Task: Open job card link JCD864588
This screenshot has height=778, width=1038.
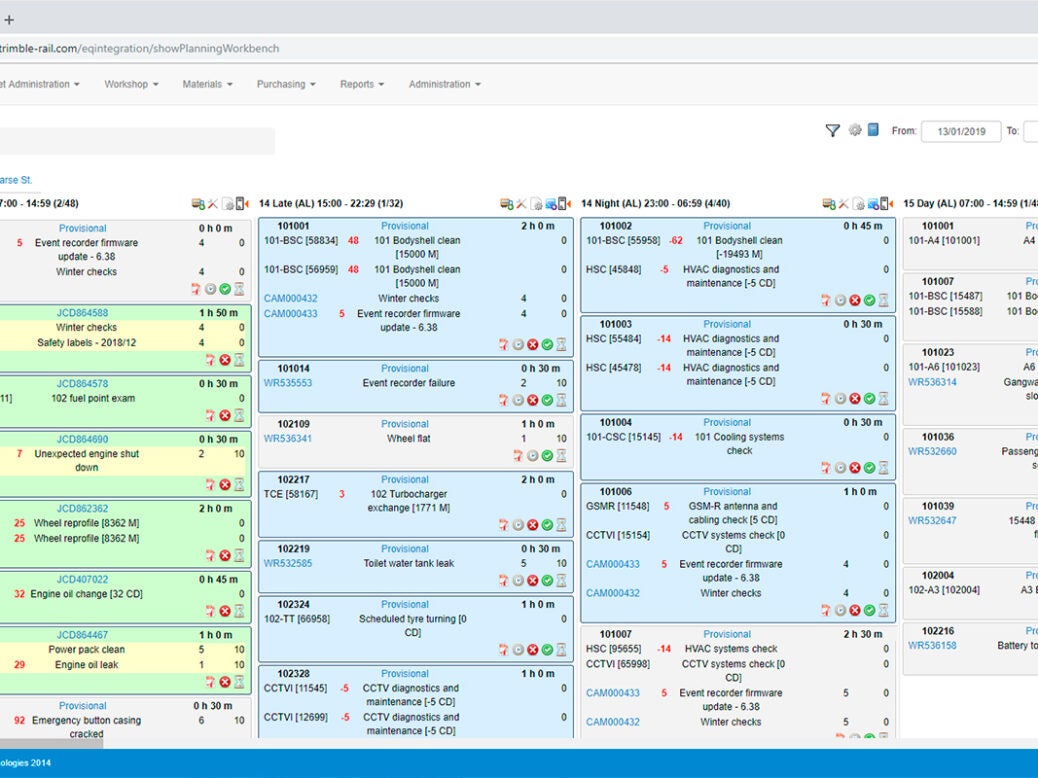Action: click(82, 313)
